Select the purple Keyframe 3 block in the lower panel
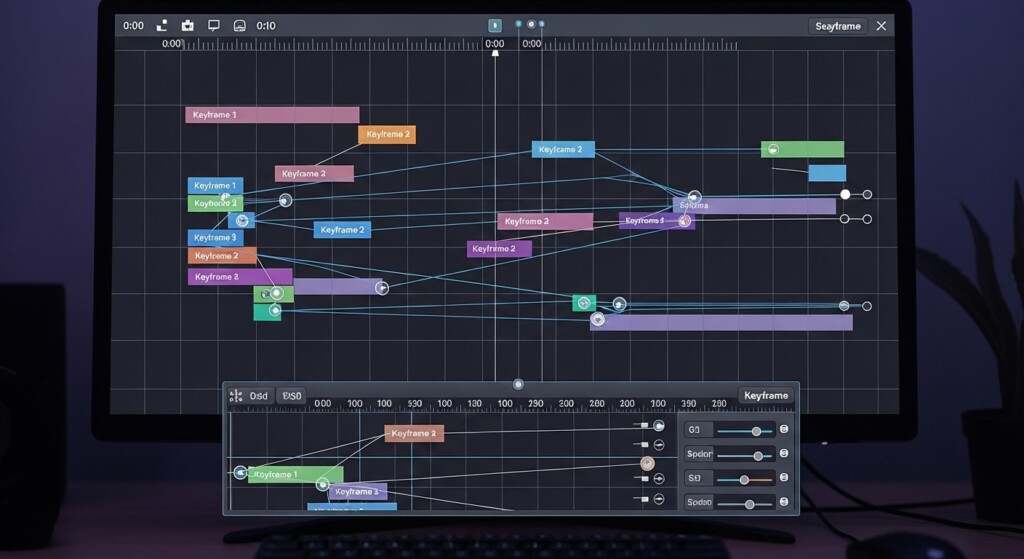The image size is (1024, 559). coord(358,492)
